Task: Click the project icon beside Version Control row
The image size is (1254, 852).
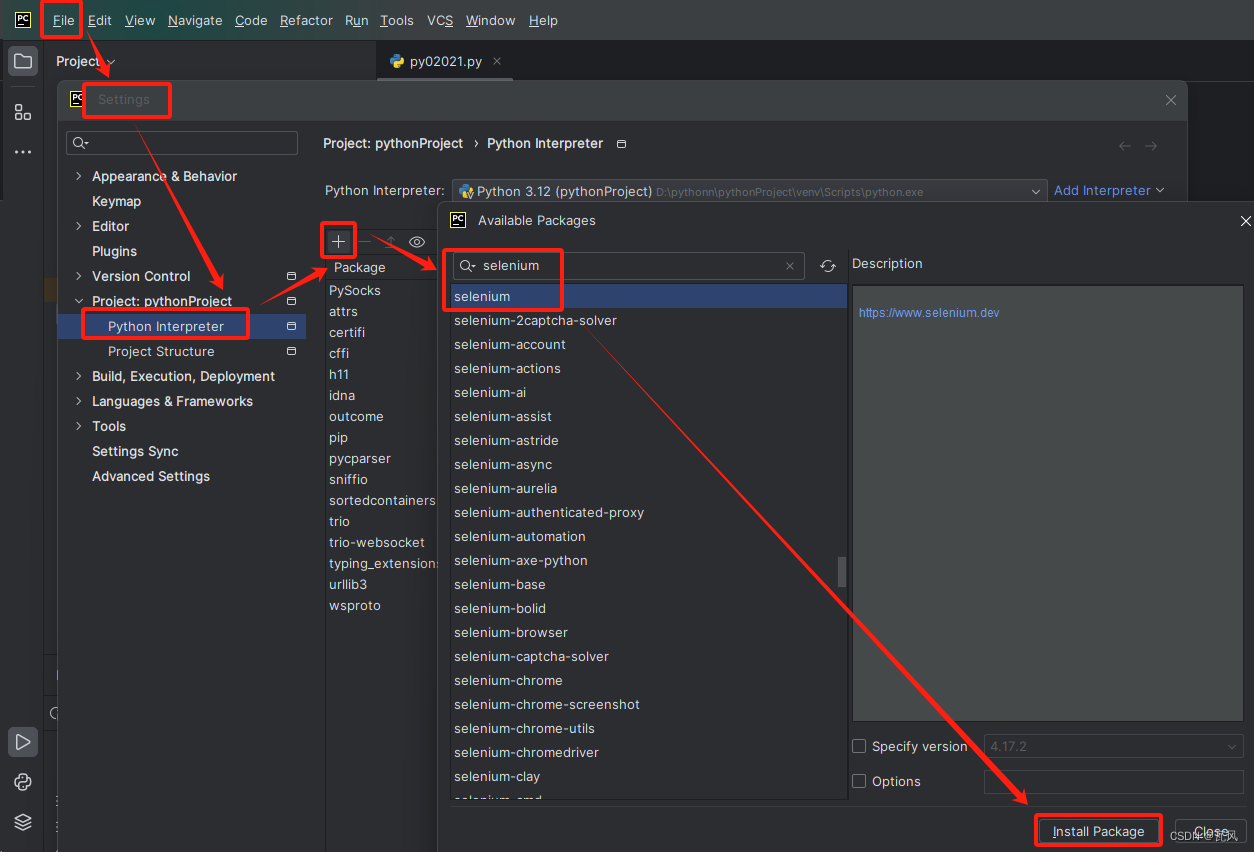Action: [x=291, y=276]
